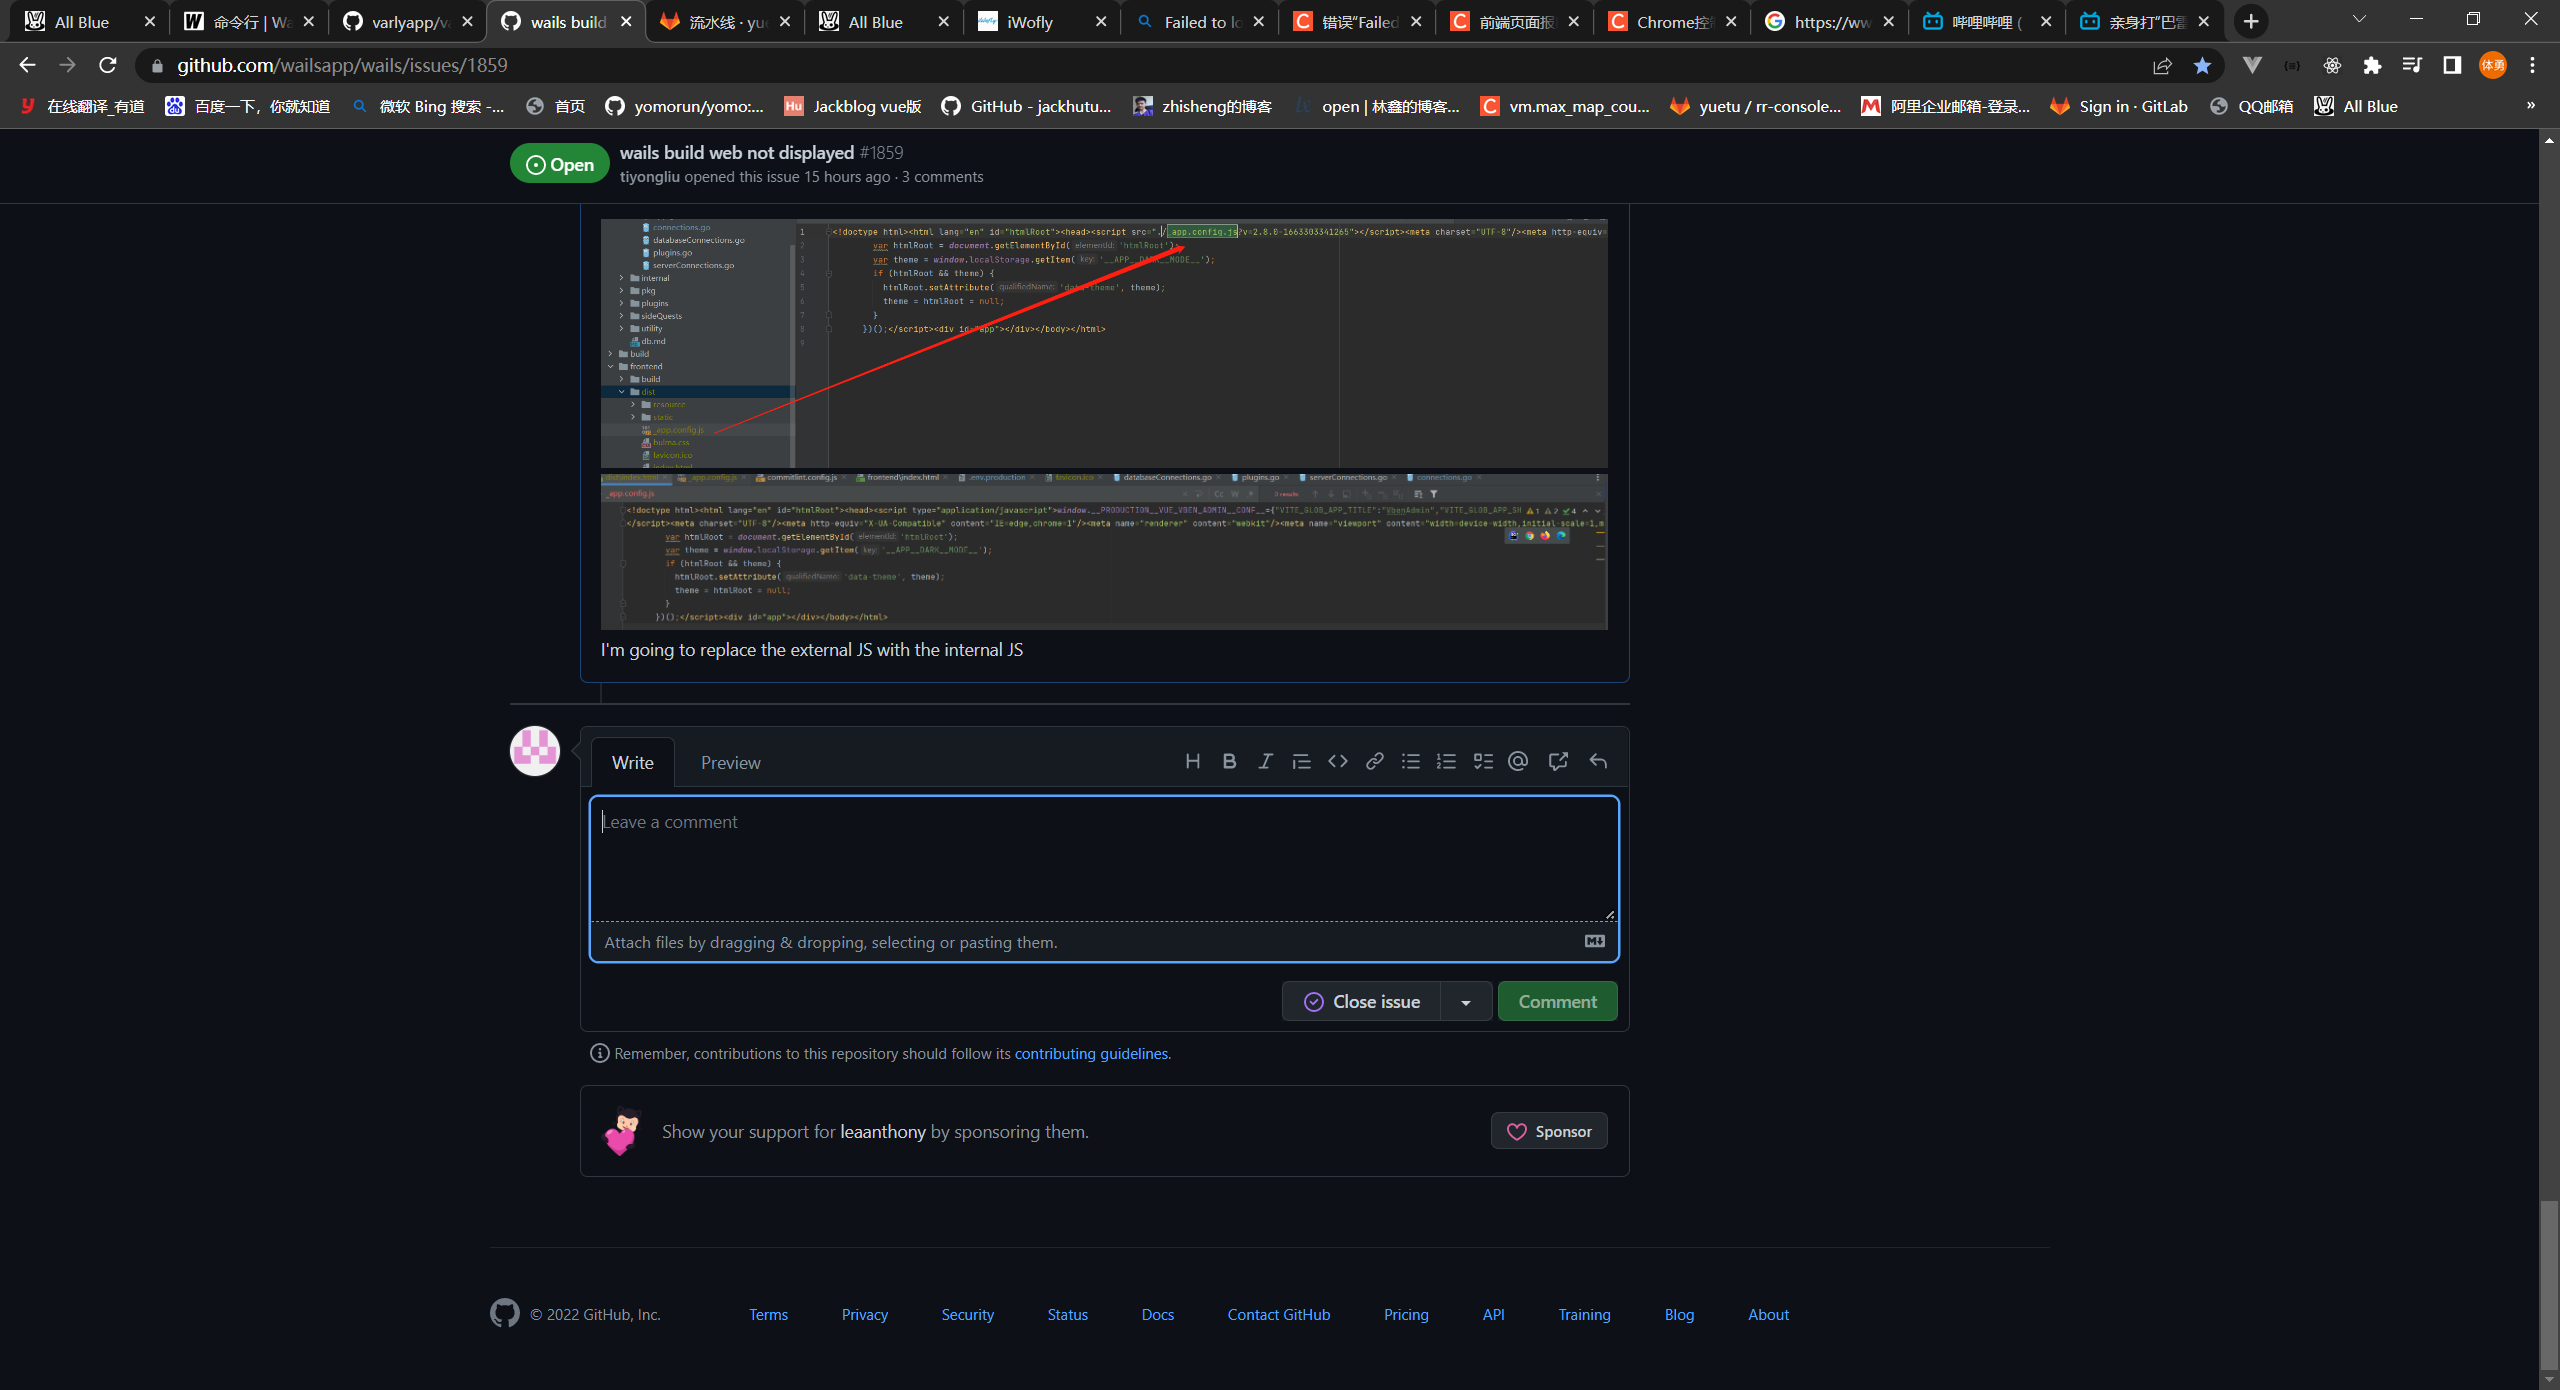Insert a numbered list

[1446, 761]
